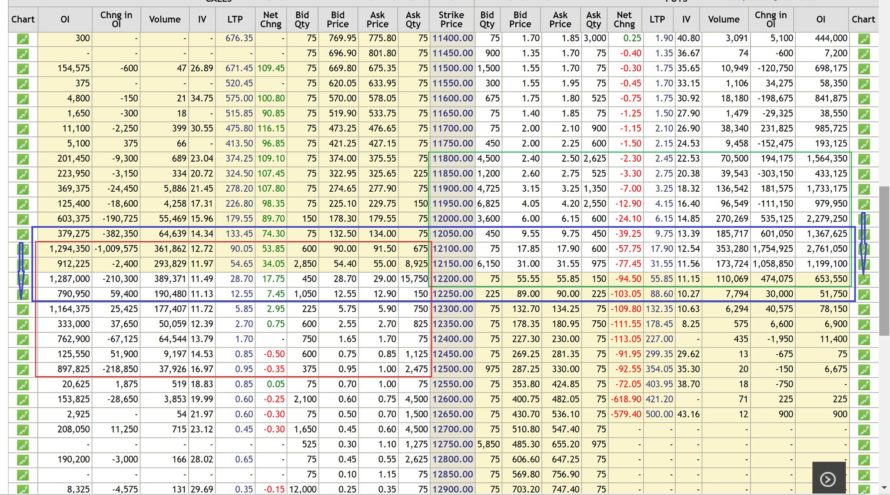
Task: Open puts chart icon for 11650.00 strike
Action: 863,114
